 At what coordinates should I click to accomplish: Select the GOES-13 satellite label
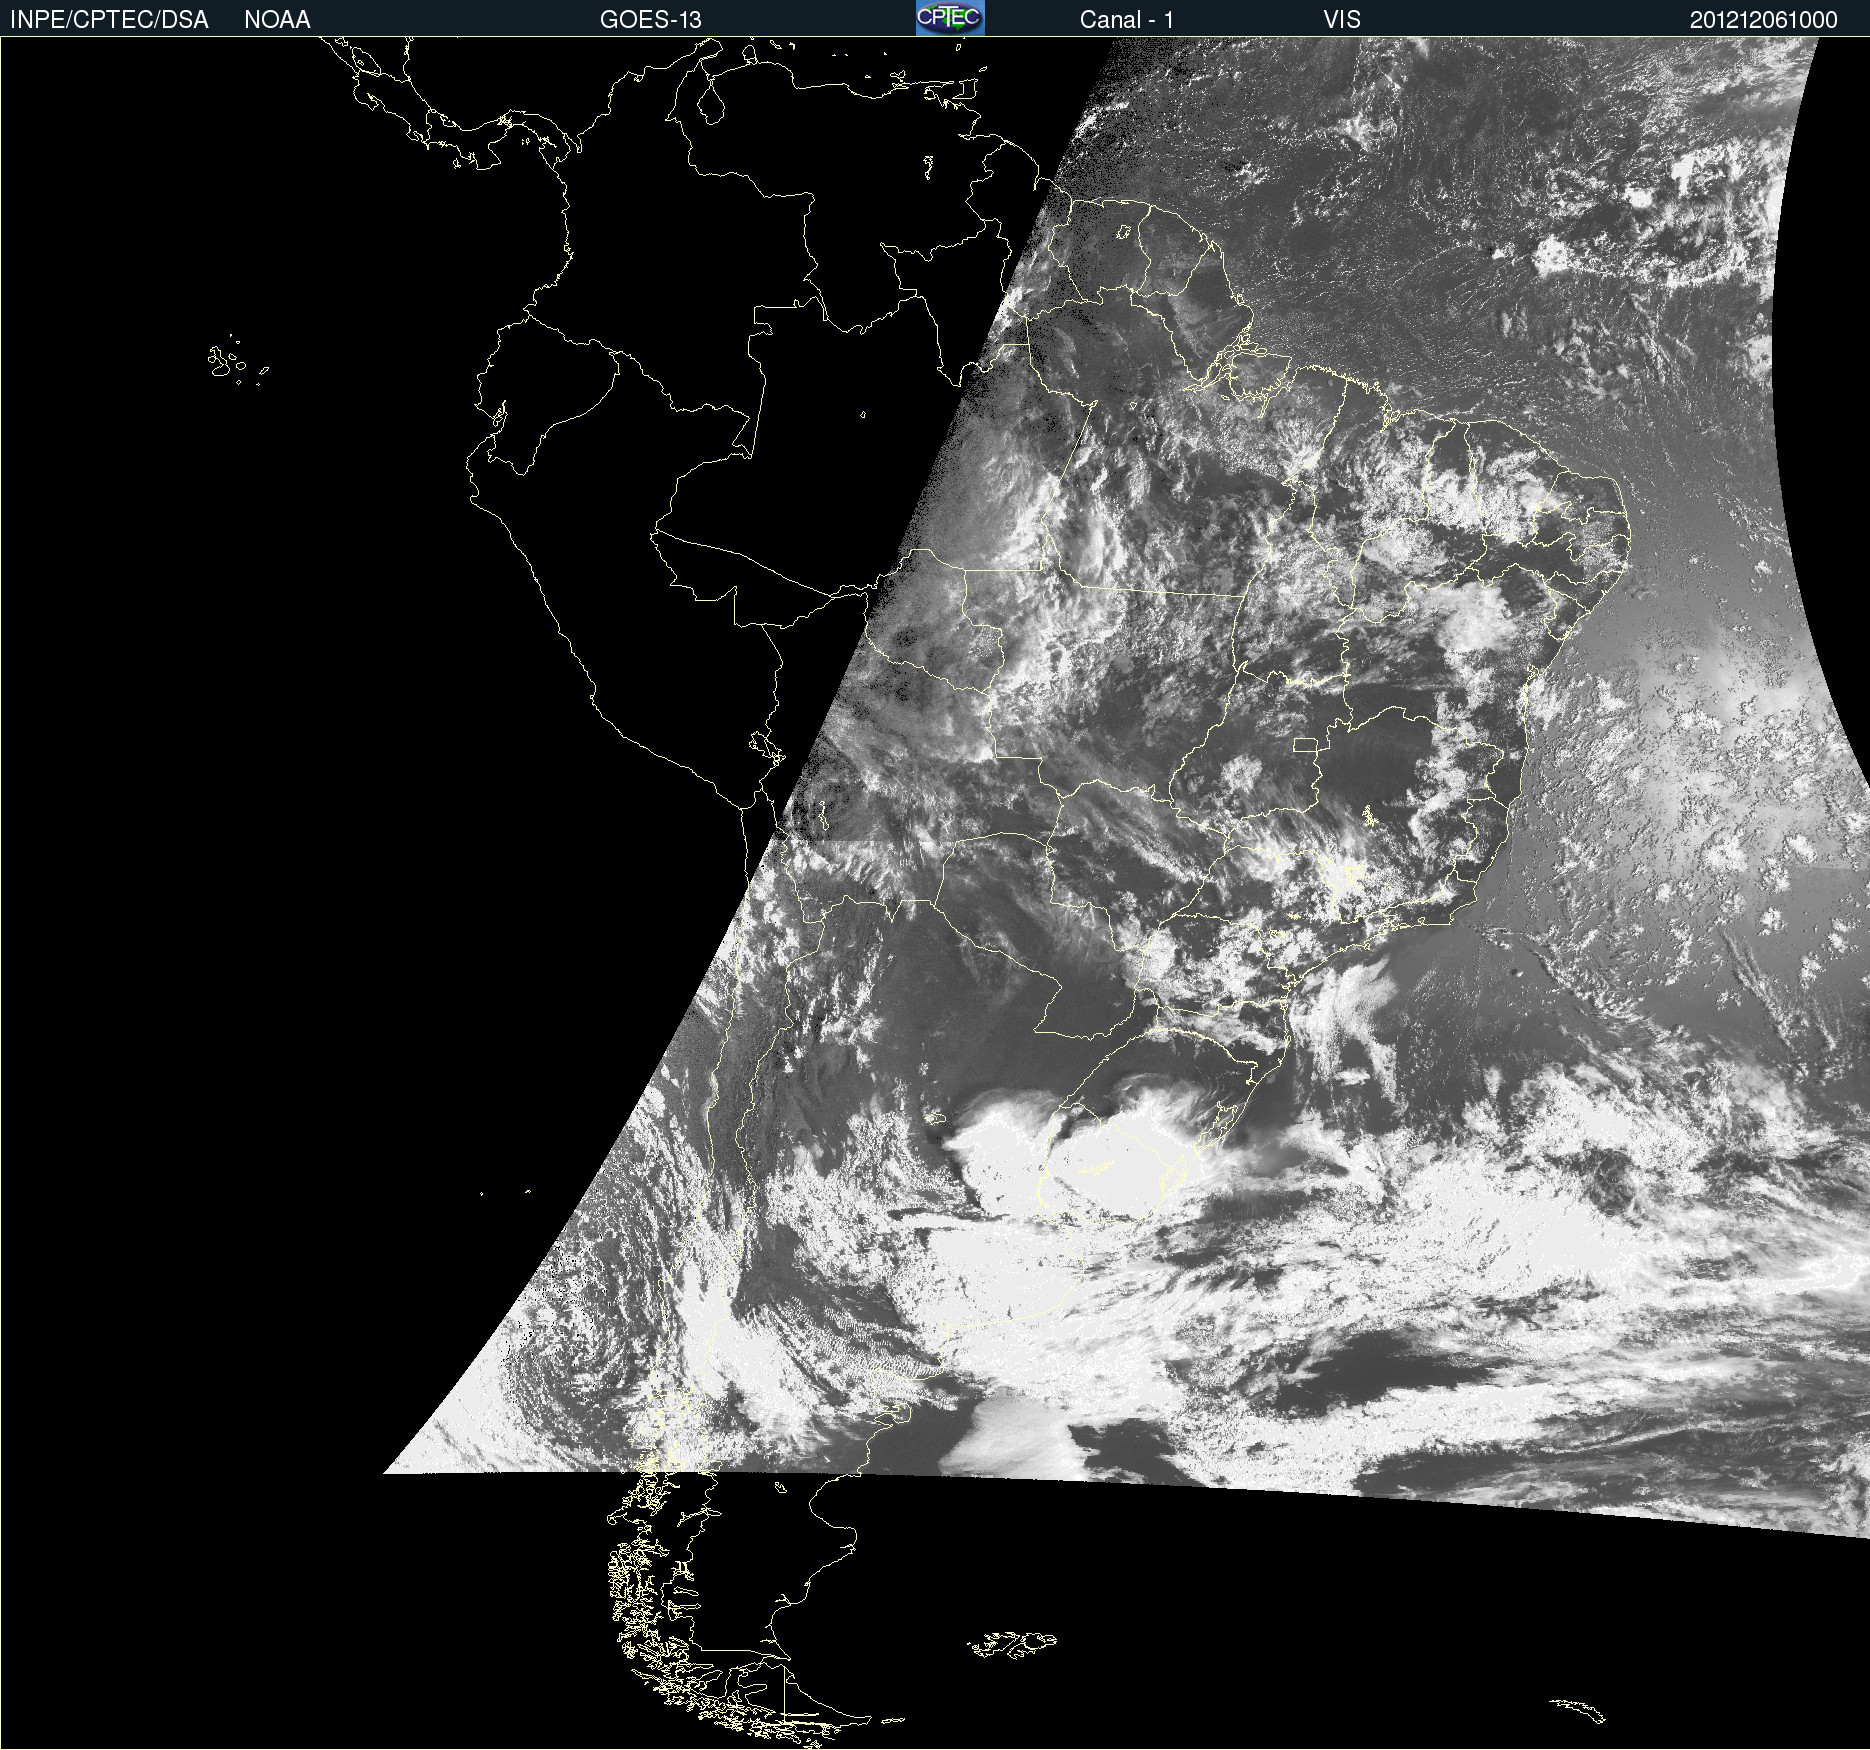(650, 19)
